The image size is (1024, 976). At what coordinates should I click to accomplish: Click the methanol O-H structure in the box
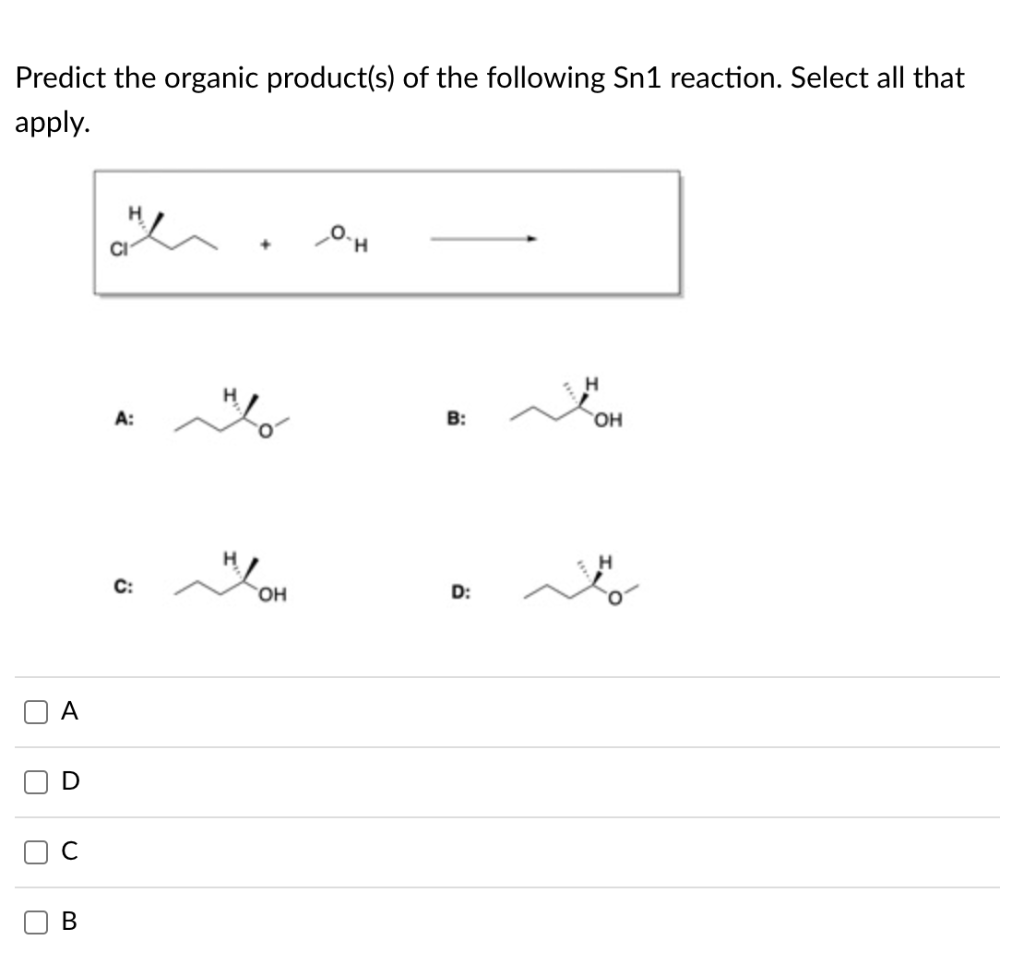340,238
